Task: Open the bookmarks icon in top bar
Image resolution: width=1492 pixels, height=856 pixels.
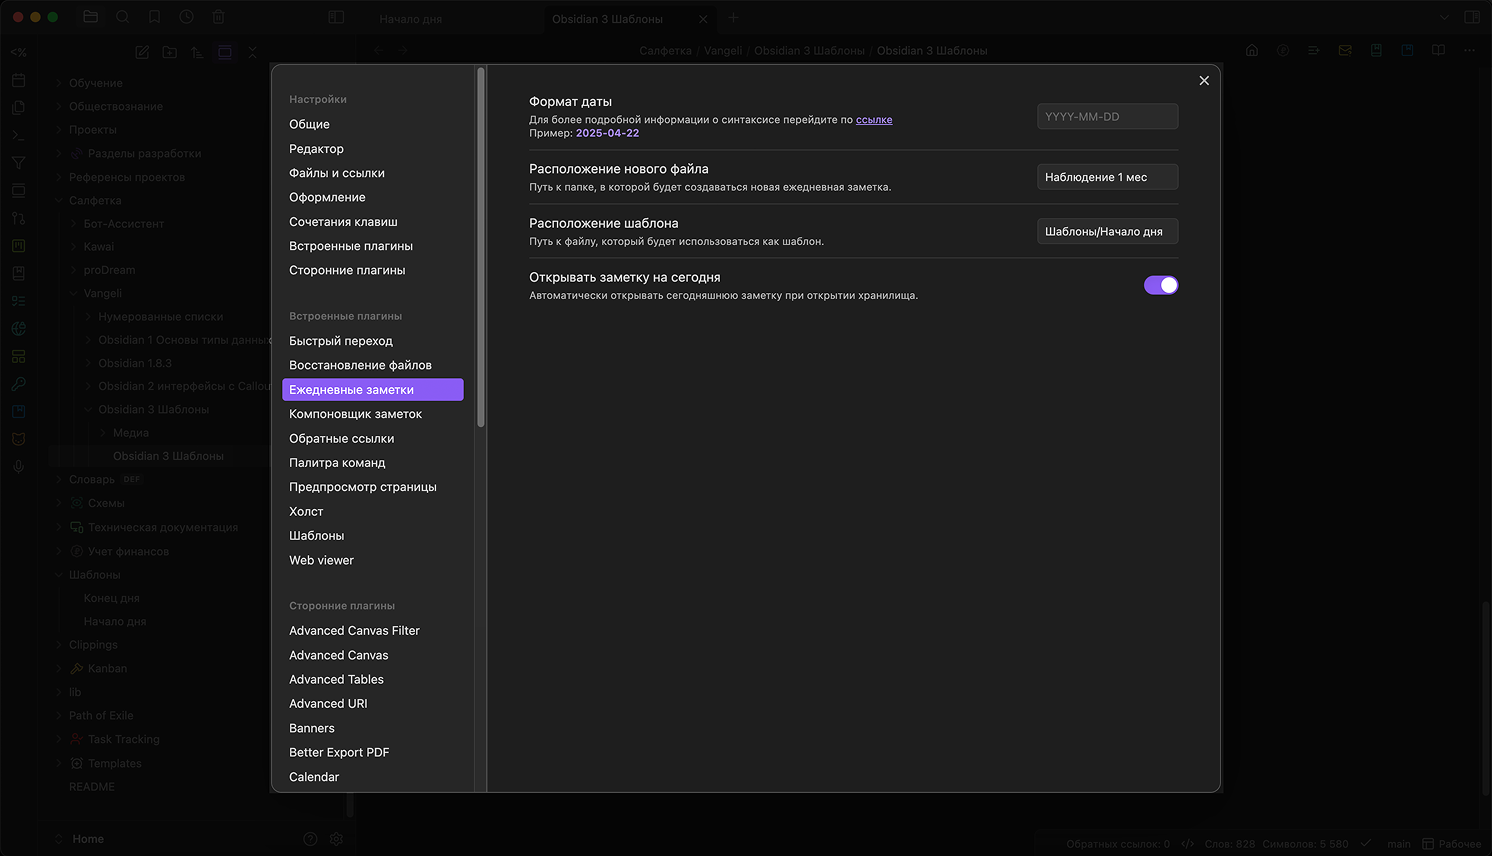Action: tap(154, 17)
